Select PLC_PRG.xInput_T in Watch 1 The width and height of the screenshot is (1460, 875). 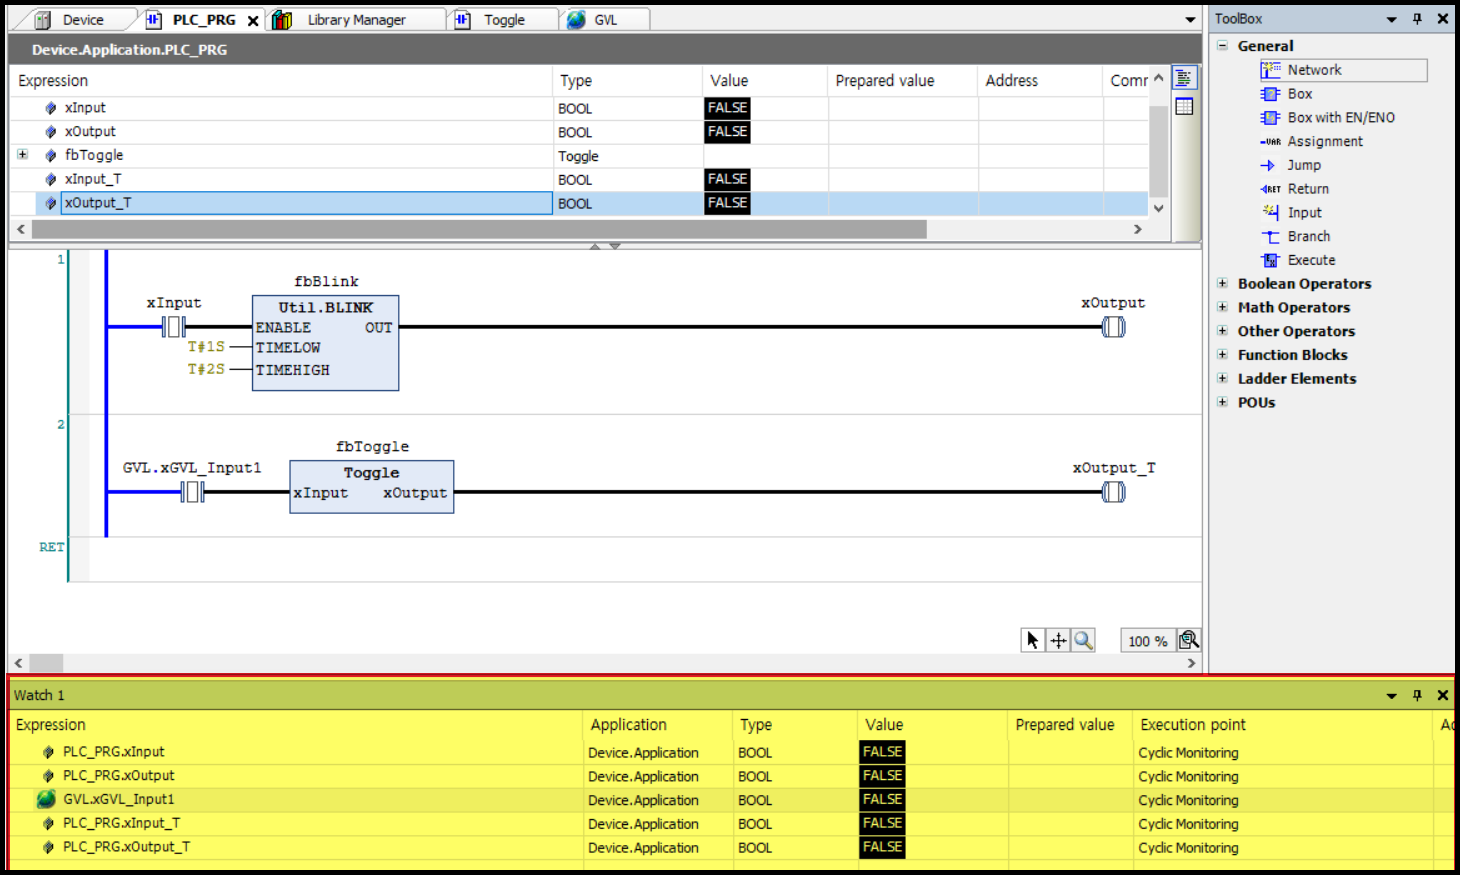point(121,823)
